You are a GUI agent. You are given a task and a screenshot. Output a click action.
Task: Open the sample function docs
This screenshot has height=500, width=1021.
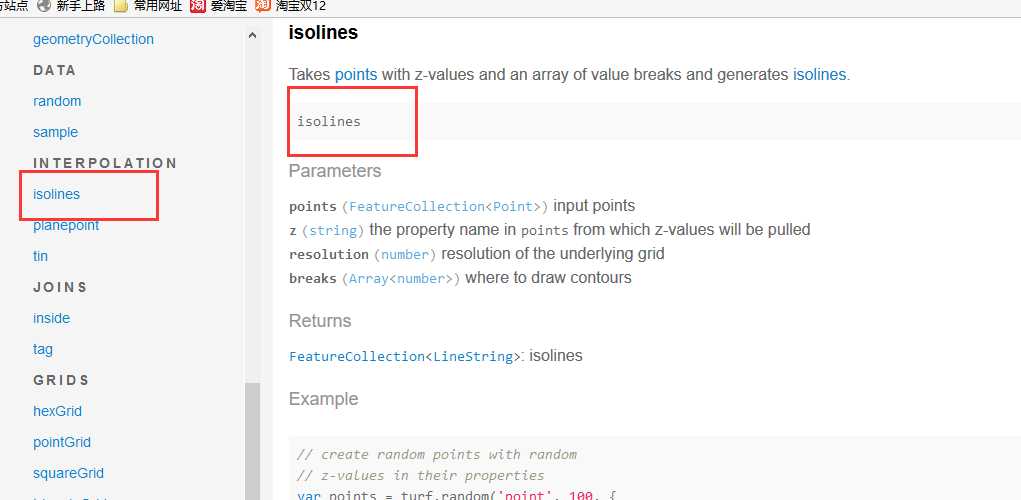(55, 132)
